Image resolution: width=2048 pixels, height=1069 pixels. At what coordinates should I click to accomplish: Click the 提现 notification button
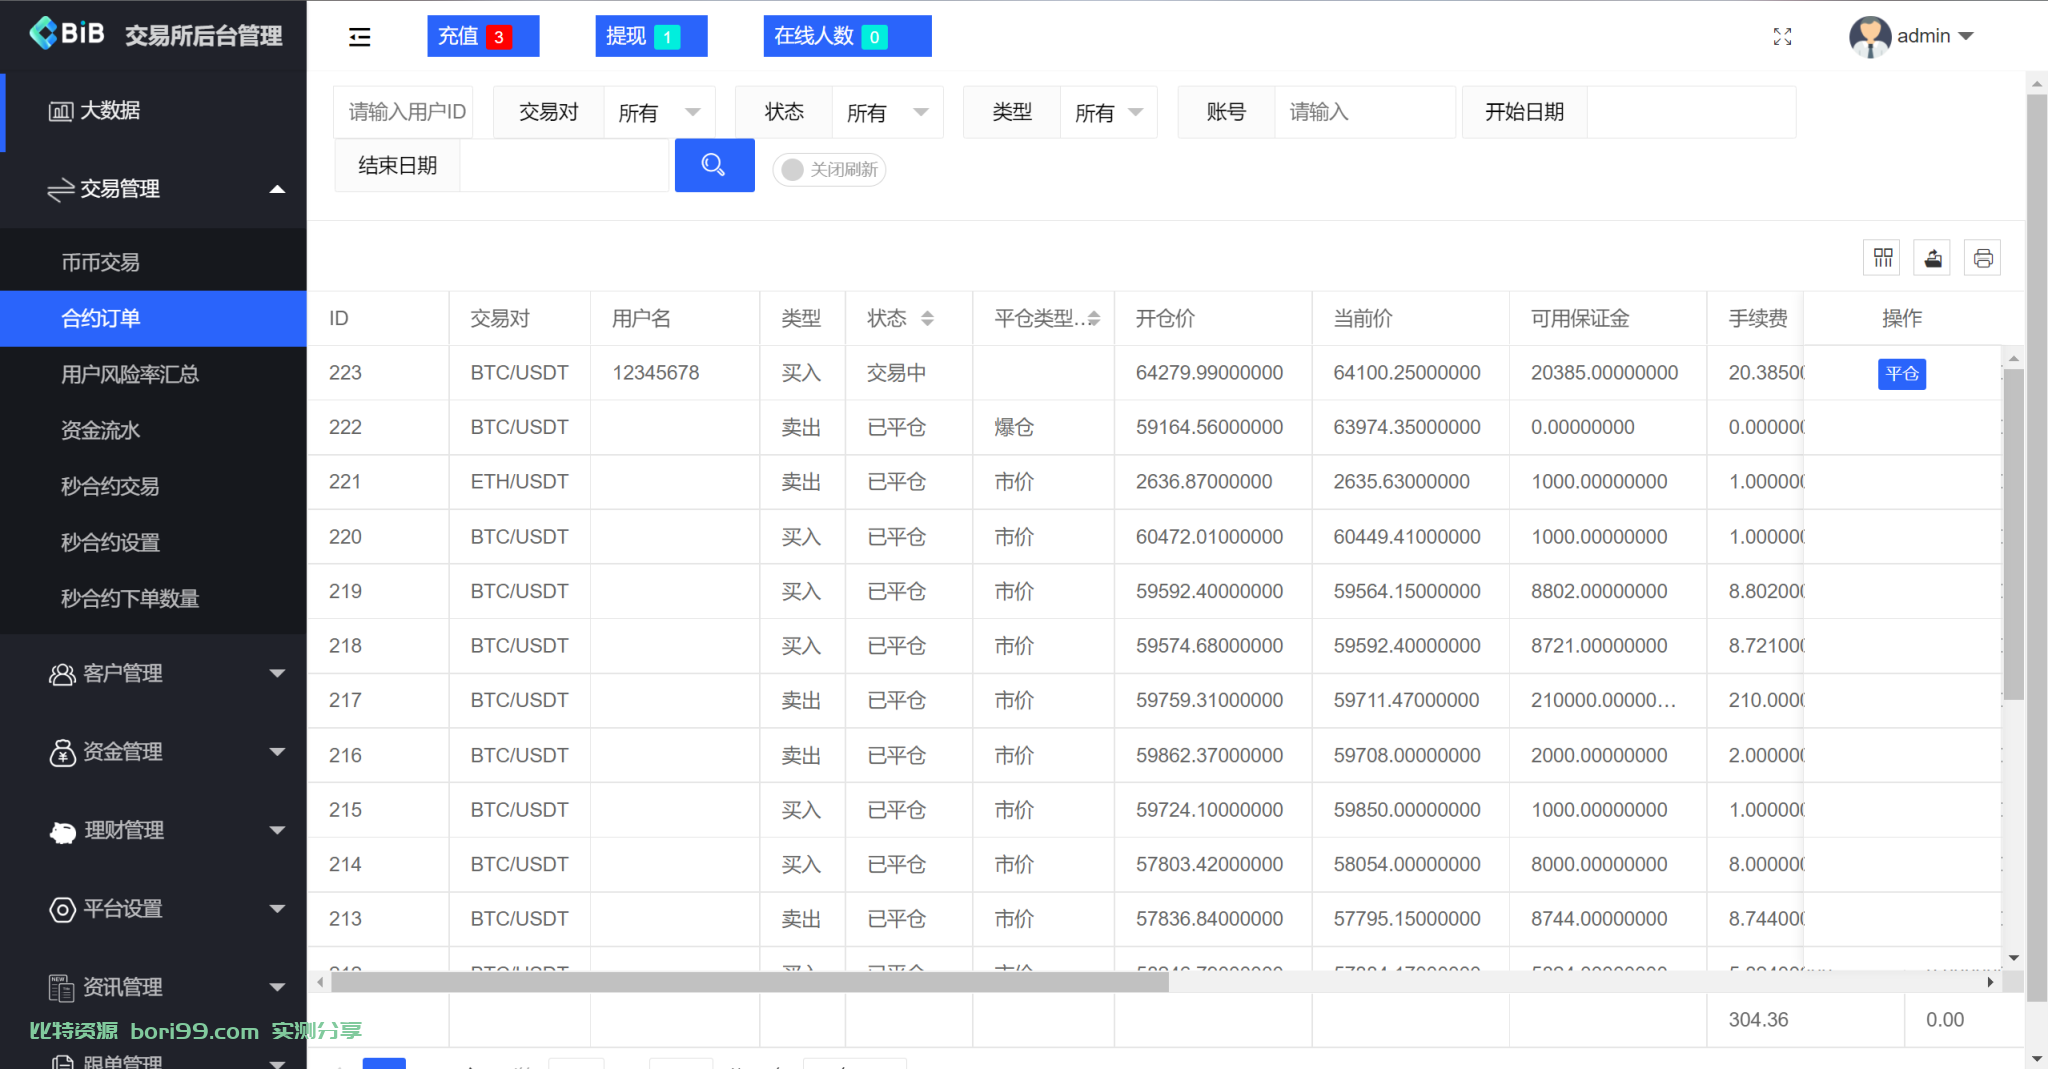651,36
